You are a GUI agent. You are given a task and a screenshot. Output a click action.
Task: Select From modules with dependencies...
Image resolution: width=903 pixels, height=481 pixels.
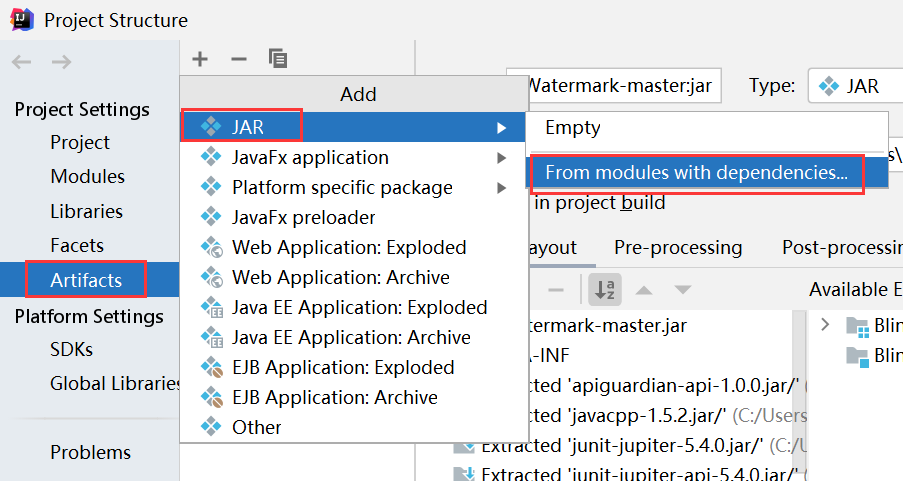coord(707,172)
